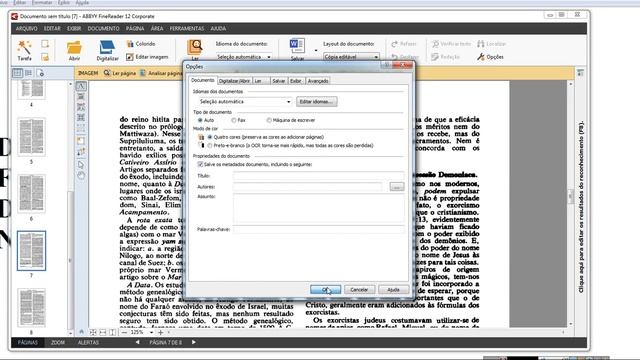
Task: Expand the Salvar button arrow
Action: coord(316,51)
